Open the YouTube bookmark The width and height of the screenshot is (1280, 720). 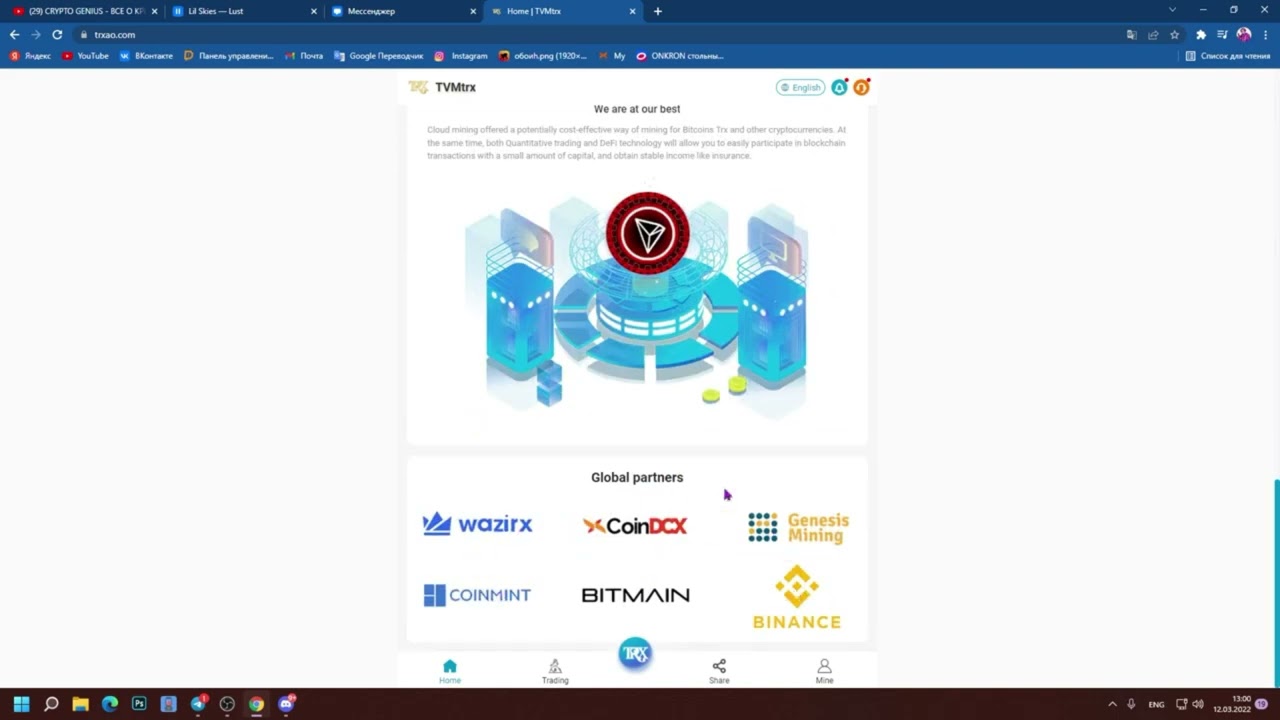pyautogui.click(x=85, y=56)
